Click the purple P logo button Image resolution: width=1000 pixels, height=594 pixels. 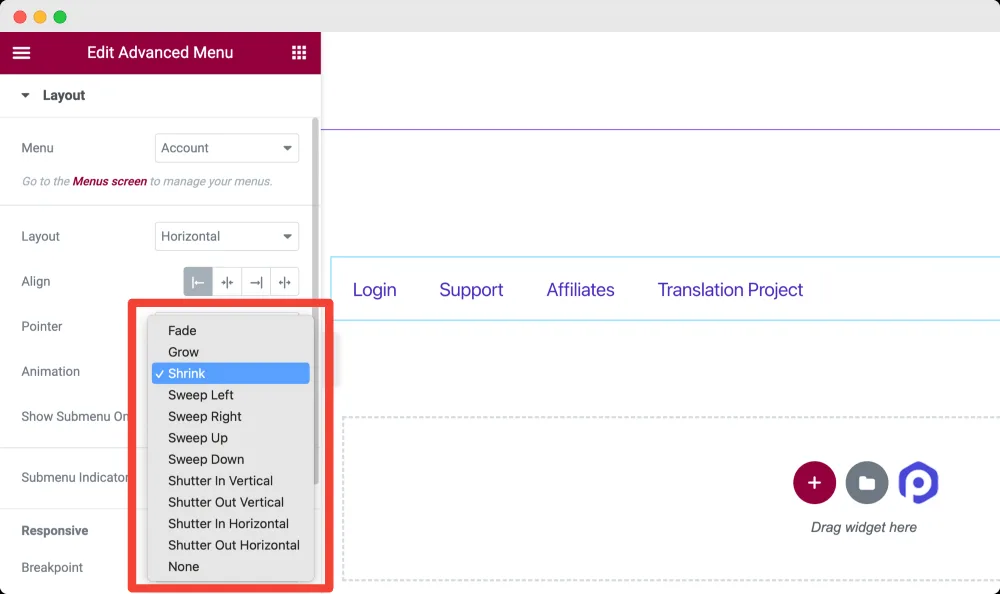[x=918, y=483]
